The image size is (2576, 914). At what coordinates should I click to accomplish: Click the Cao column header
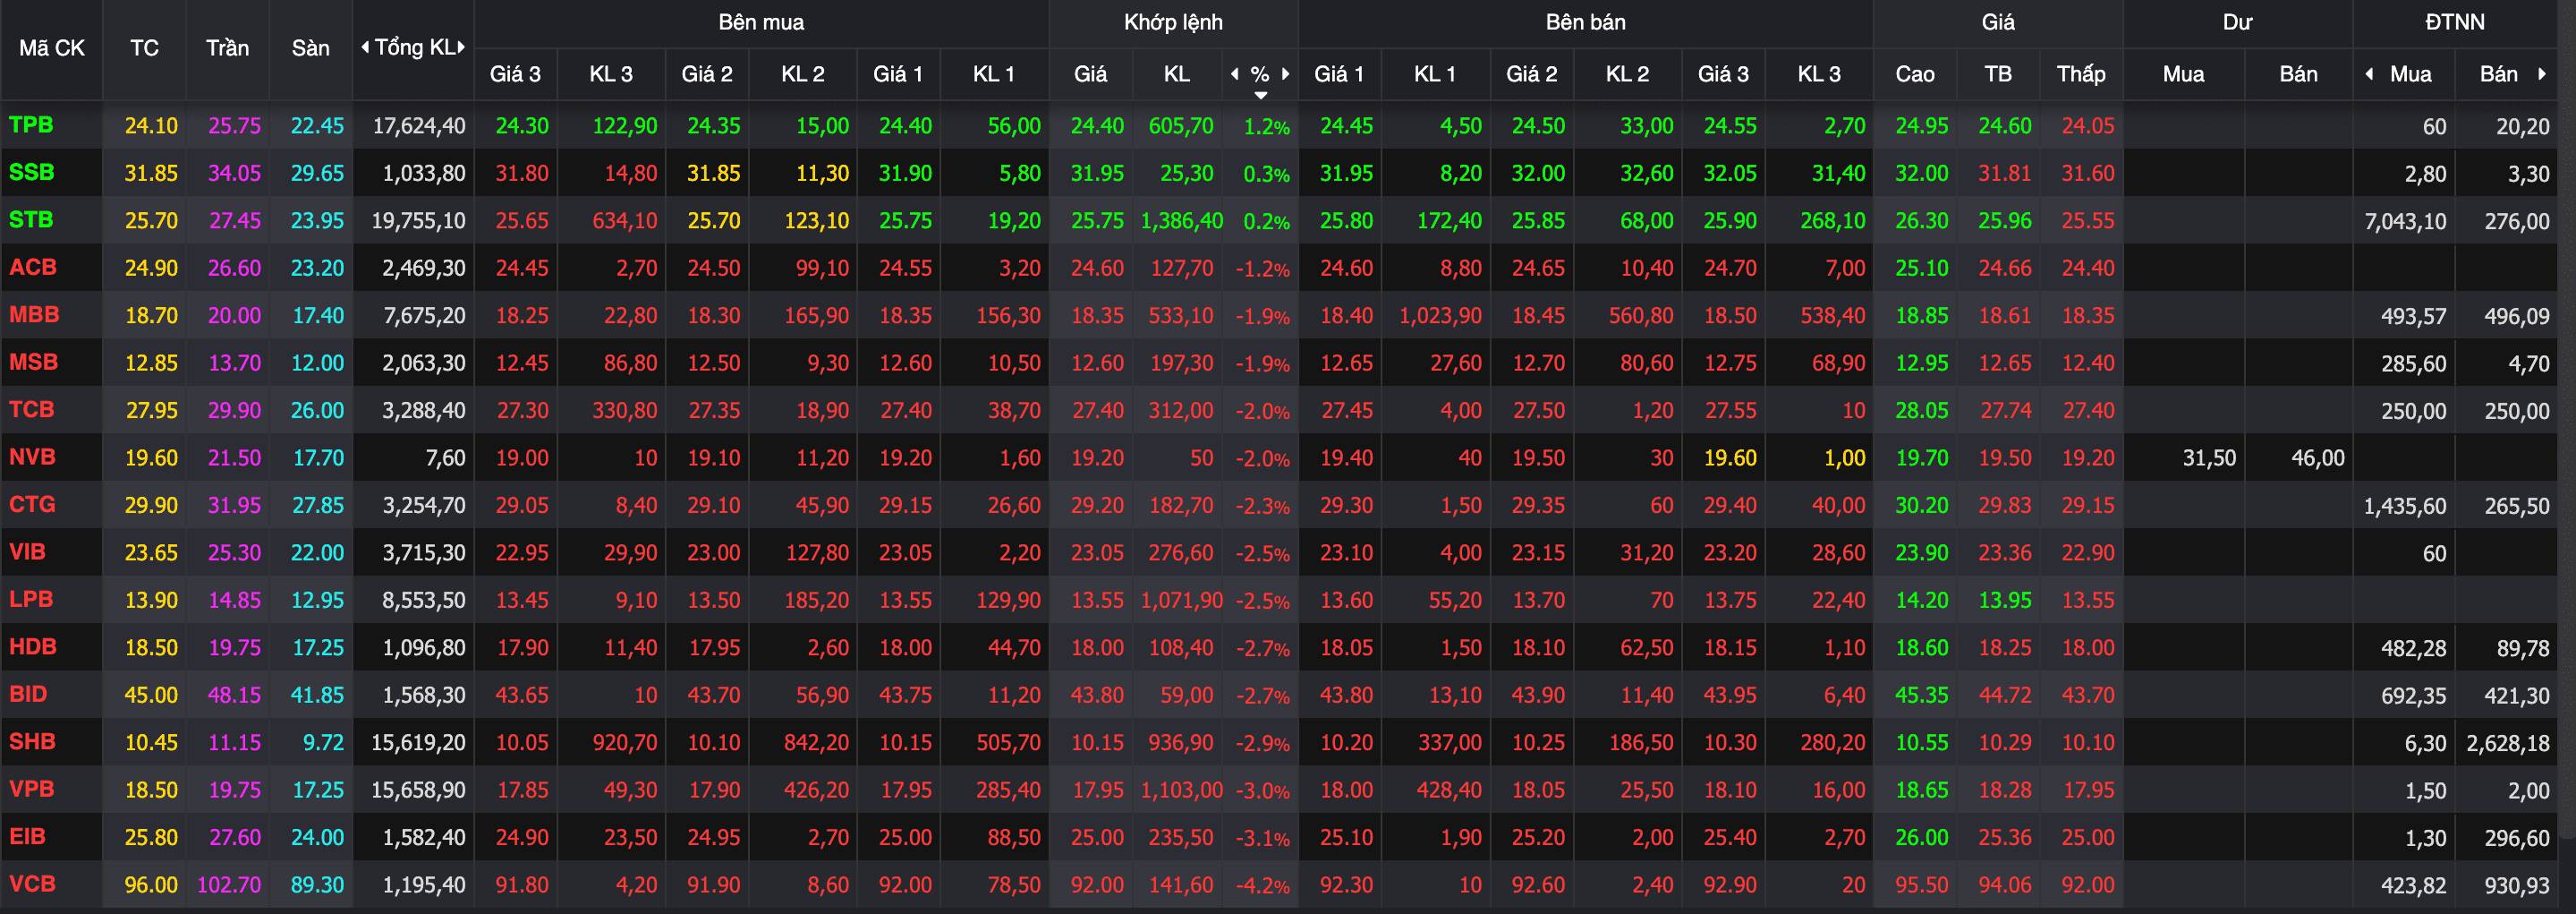pos(1914,74)
